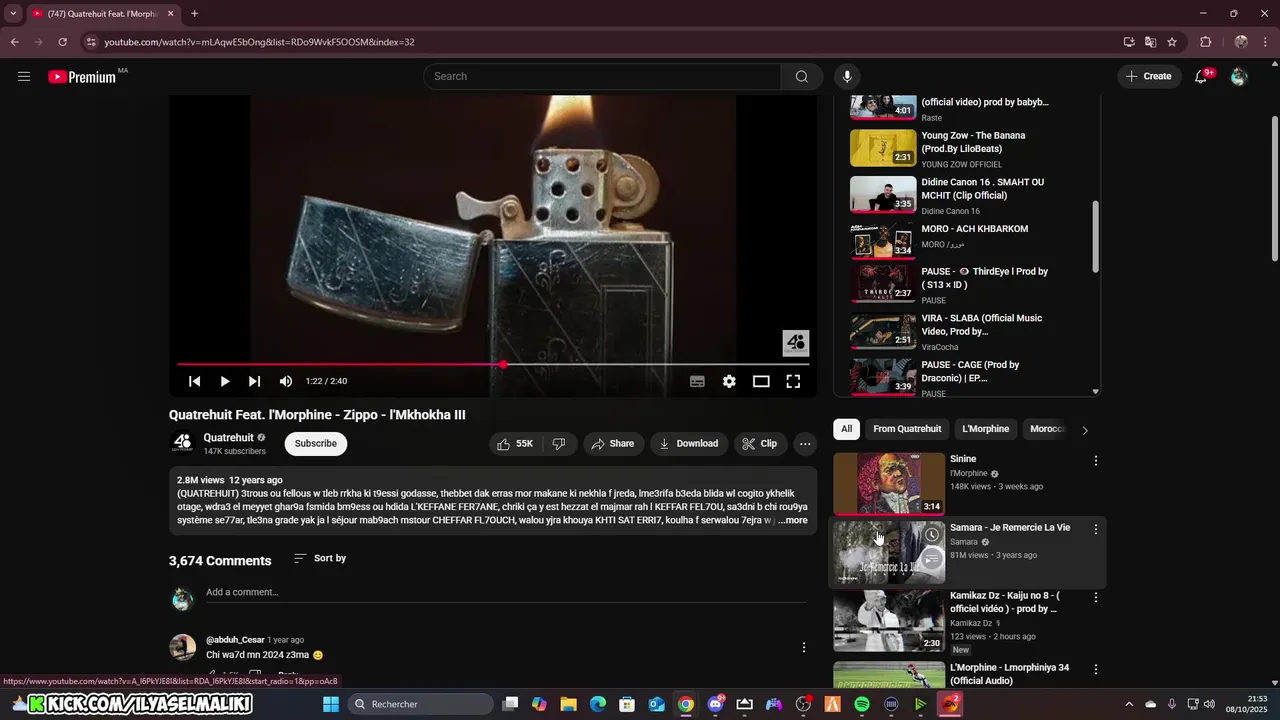
Task: Enter full screen mode
Action: pyautogui.click(x=793, y=381)
